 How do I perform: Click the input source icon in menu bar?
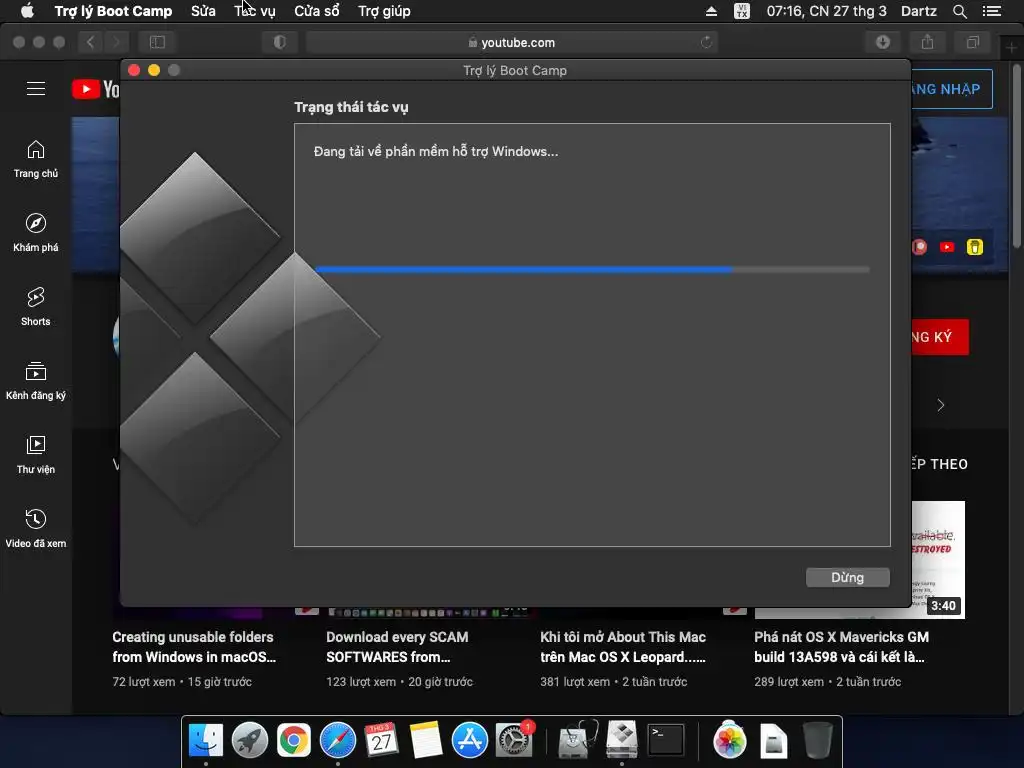(x=741, y=11)
